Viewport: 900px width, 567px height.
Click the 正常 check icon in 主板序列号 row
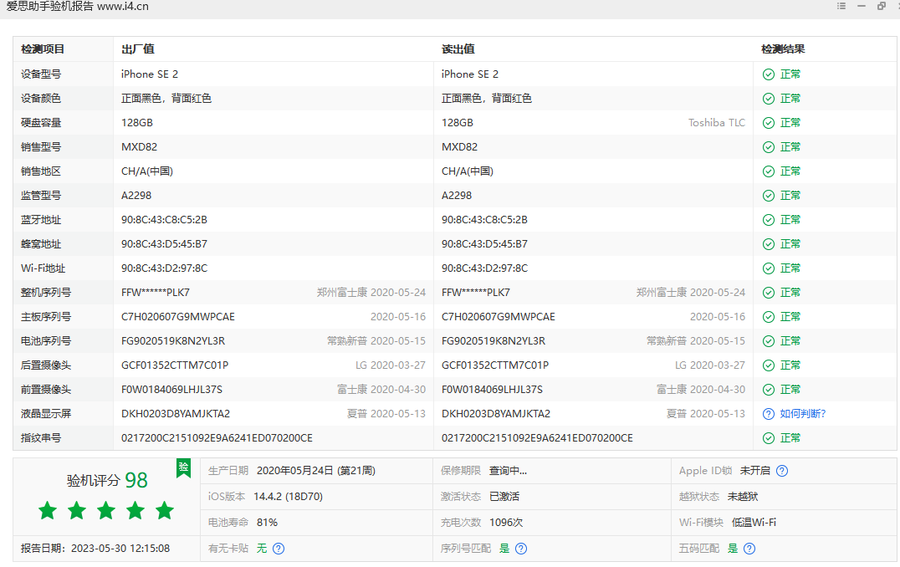point(769,317)
